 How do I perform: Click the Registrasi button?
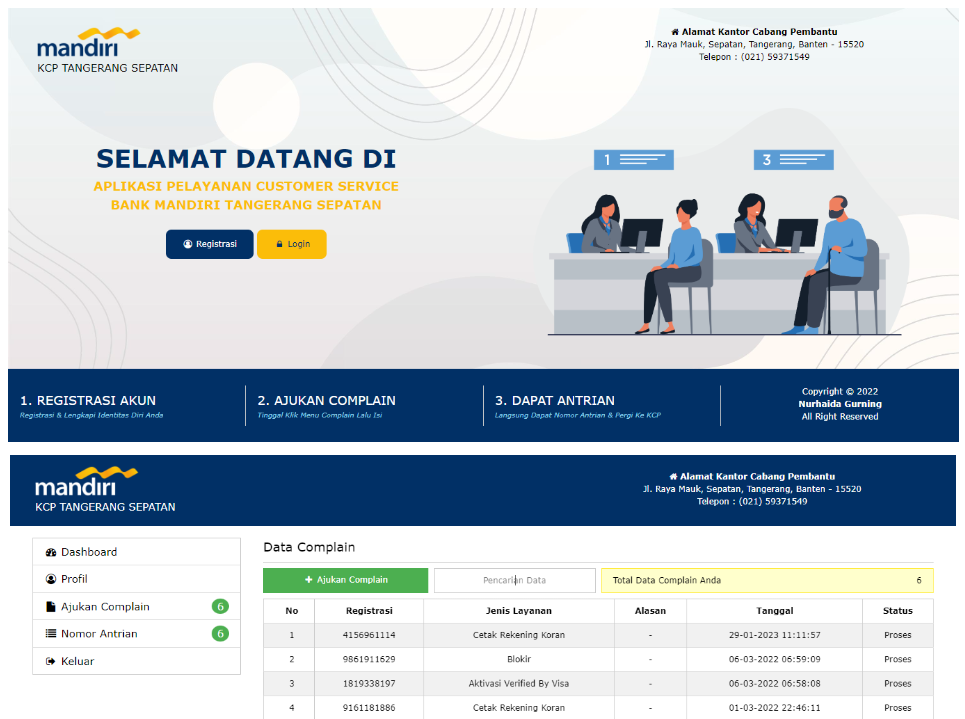click(209, 244)
